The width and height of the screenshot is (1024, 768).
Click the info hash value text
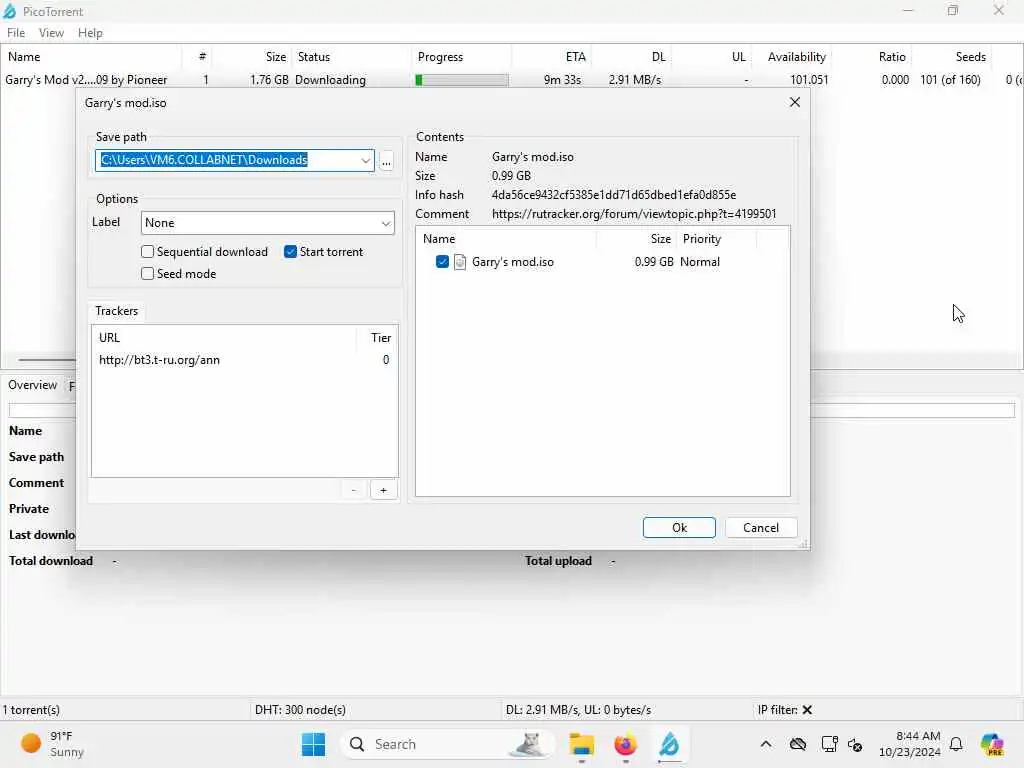tap(613, 195)
